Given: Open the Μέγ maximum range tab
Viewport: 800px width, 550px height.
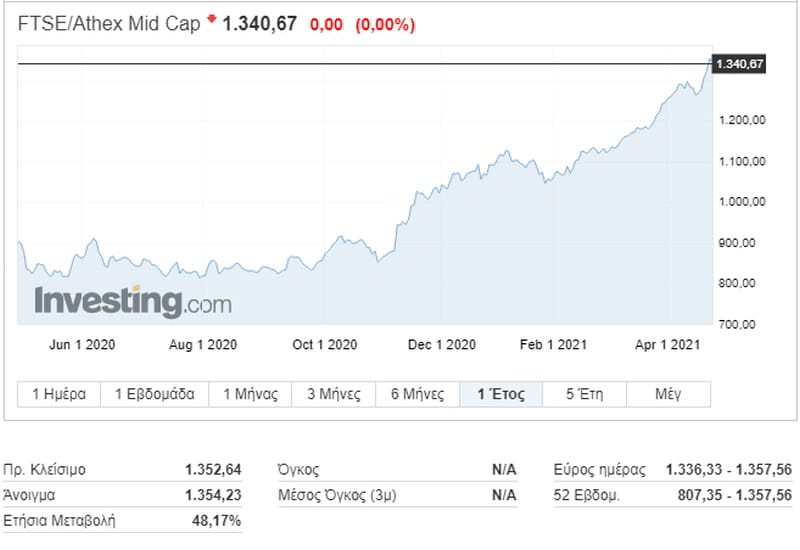Looking at the screenshot, I should (668, 394).
